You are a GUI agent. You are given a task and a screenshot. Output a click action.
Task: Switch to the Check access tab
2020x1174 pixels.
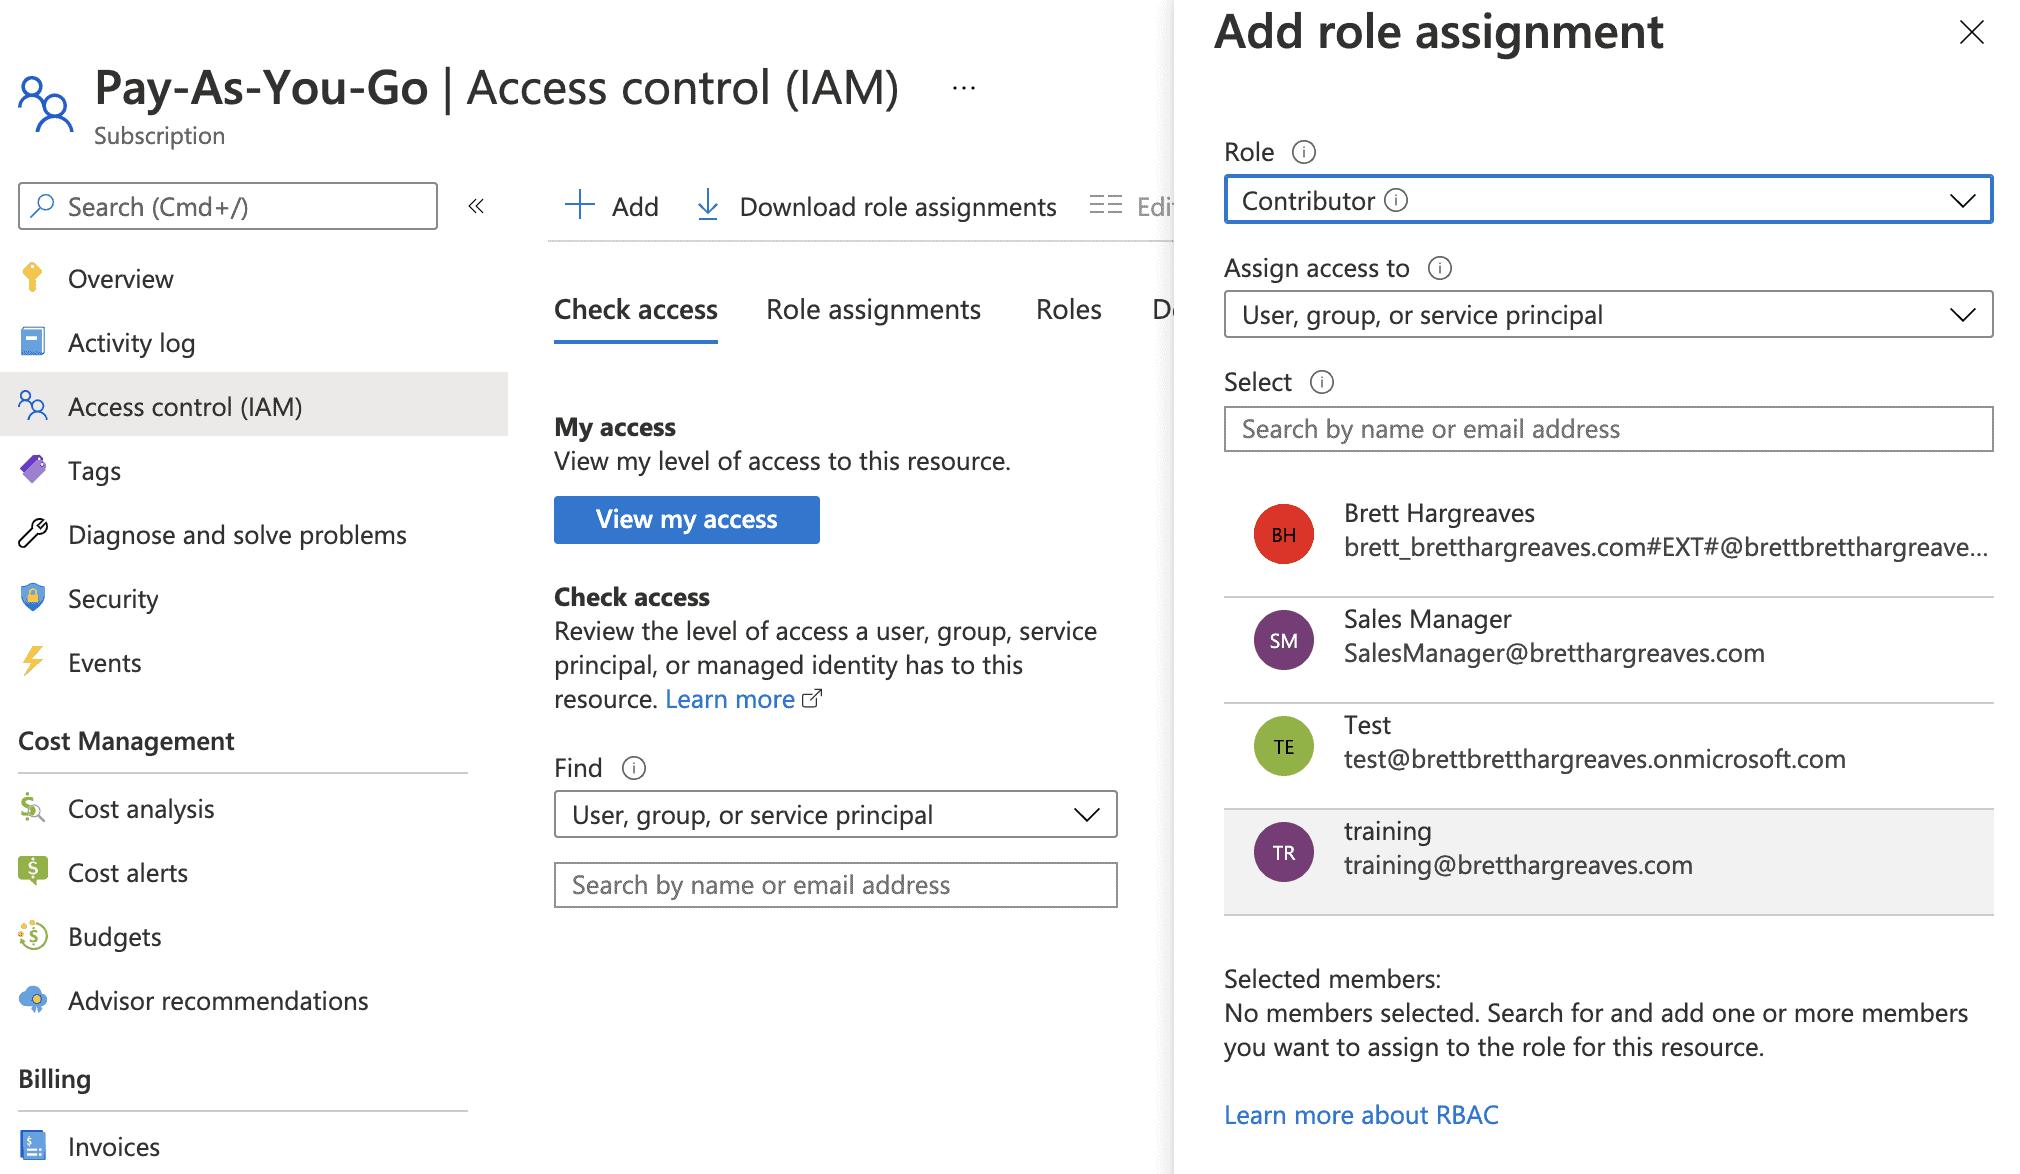tap(636, 310)
